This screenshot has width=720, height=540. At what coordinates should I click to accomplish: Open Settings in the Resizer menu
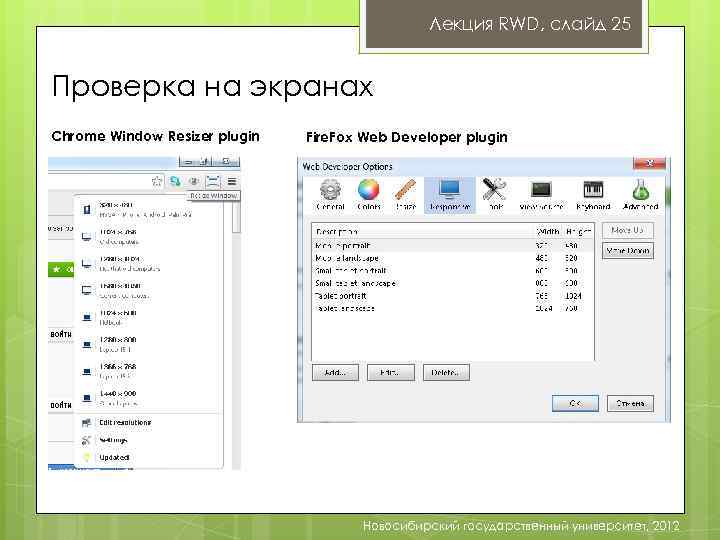[x=148, y=440]
